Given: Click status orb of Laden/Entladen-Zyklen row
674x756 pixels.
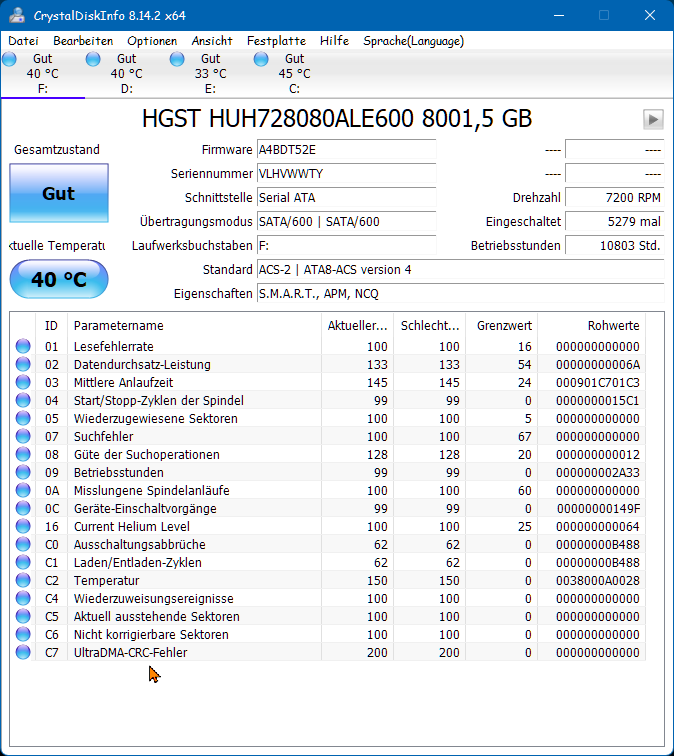Looking at the screenshot, I should pyautogui.click(x=23, y=562).
